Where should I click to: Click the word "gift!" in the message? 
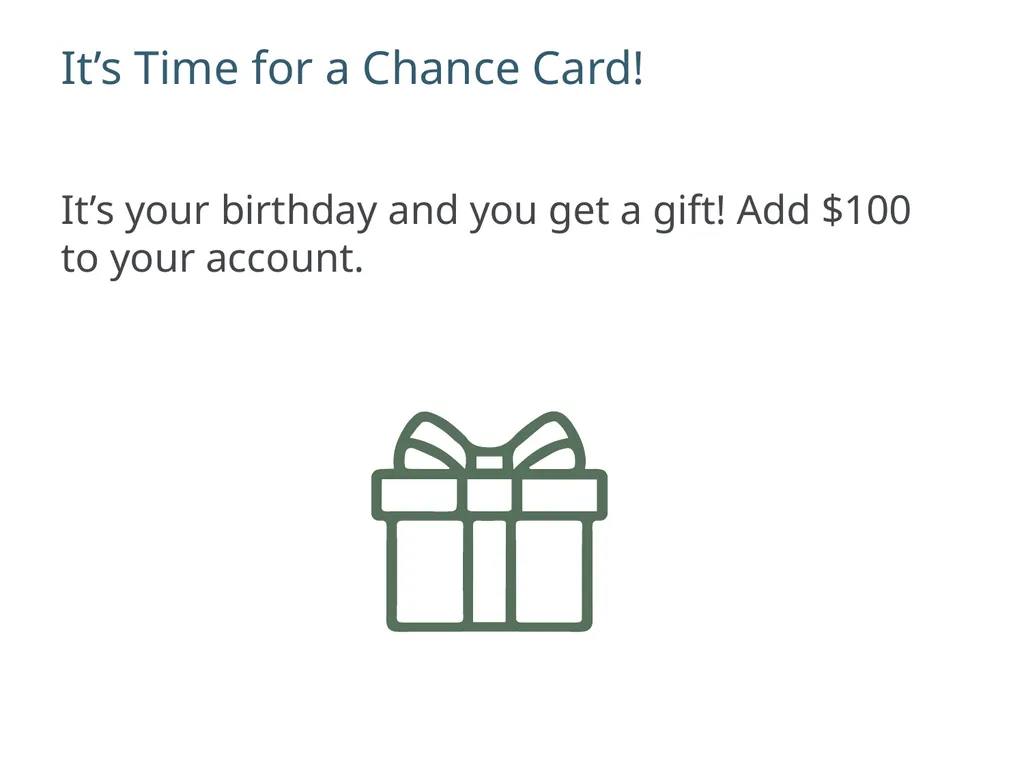[690, 210]
